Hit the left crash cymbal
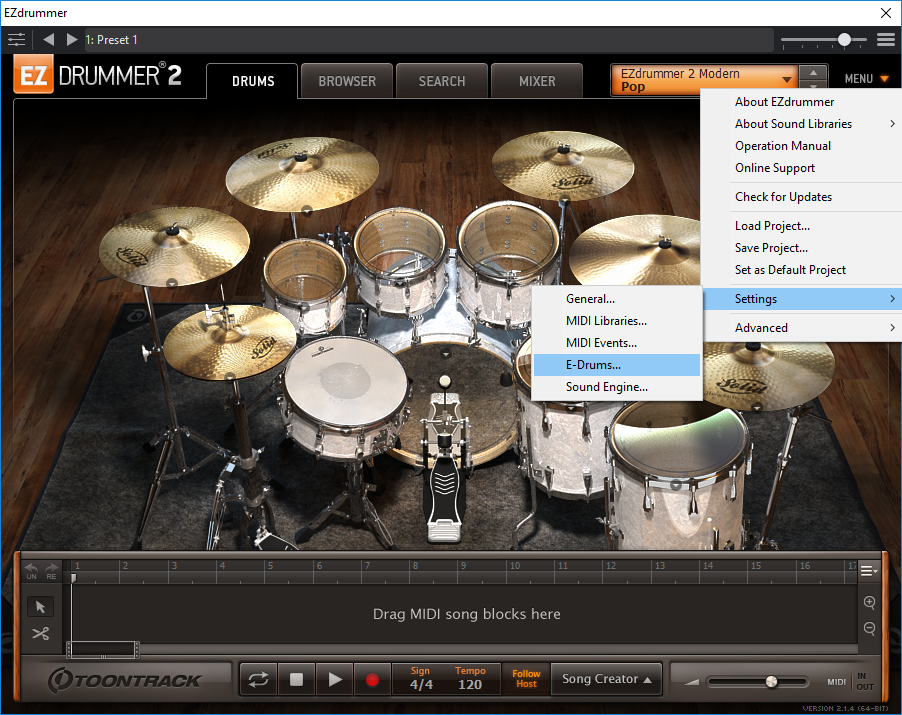 174,246
